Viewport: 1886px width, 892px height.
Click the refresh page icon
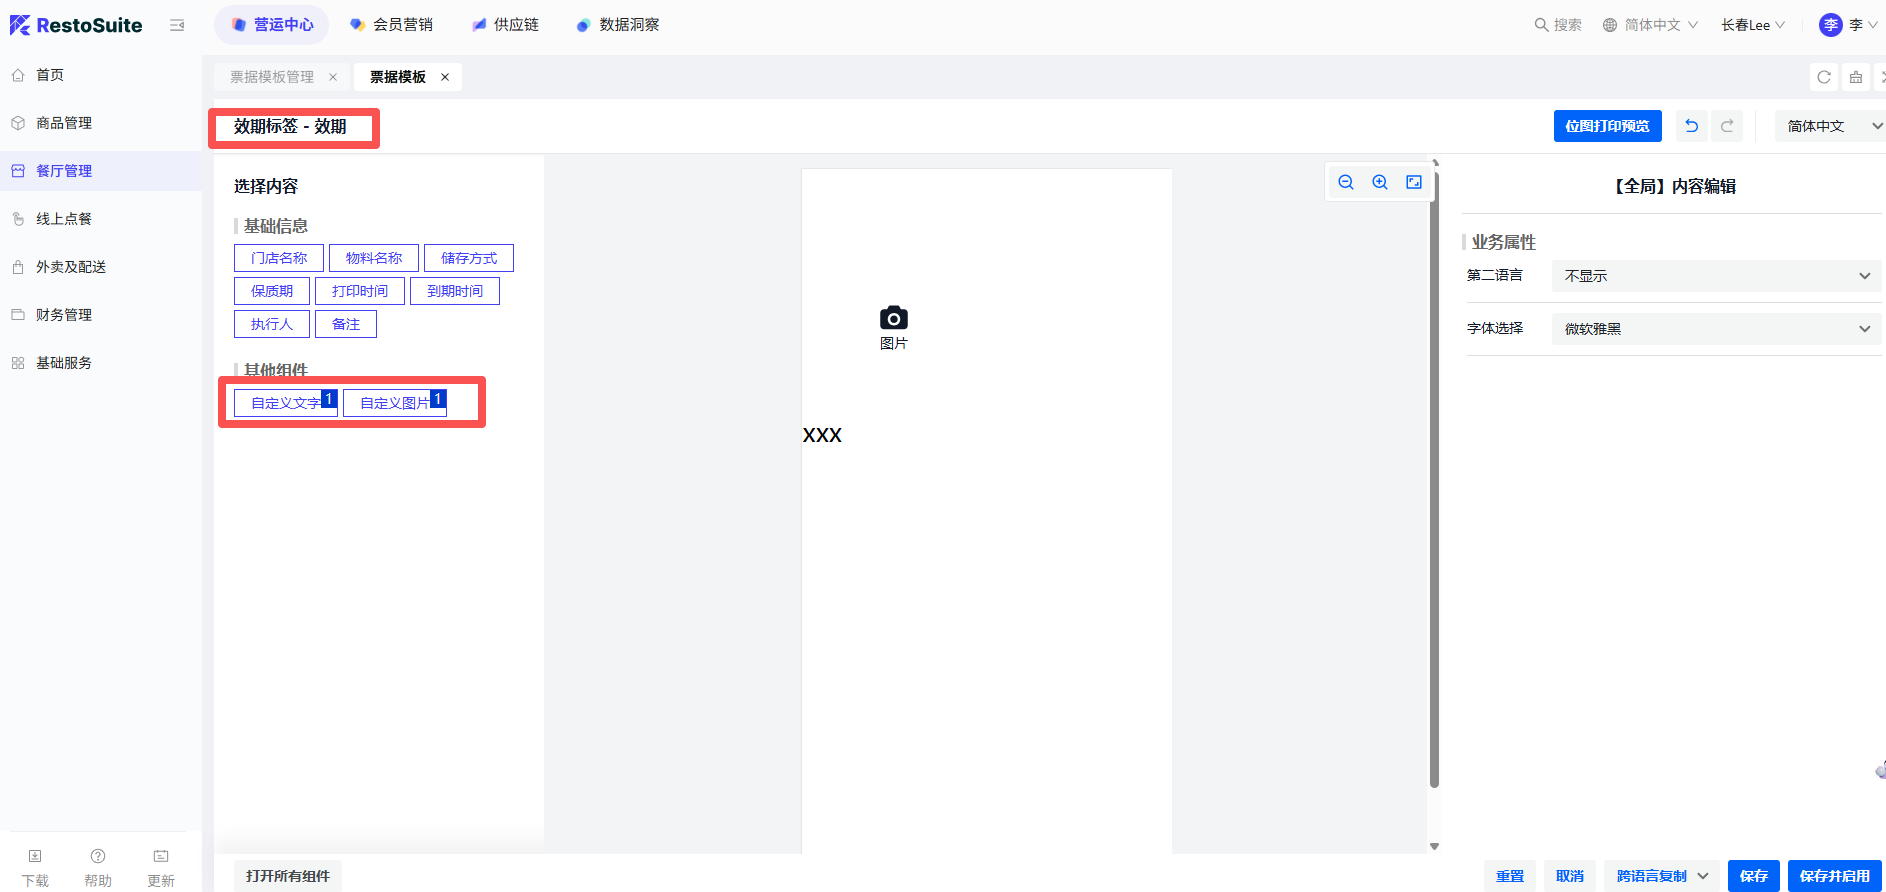coord(1824,77)
